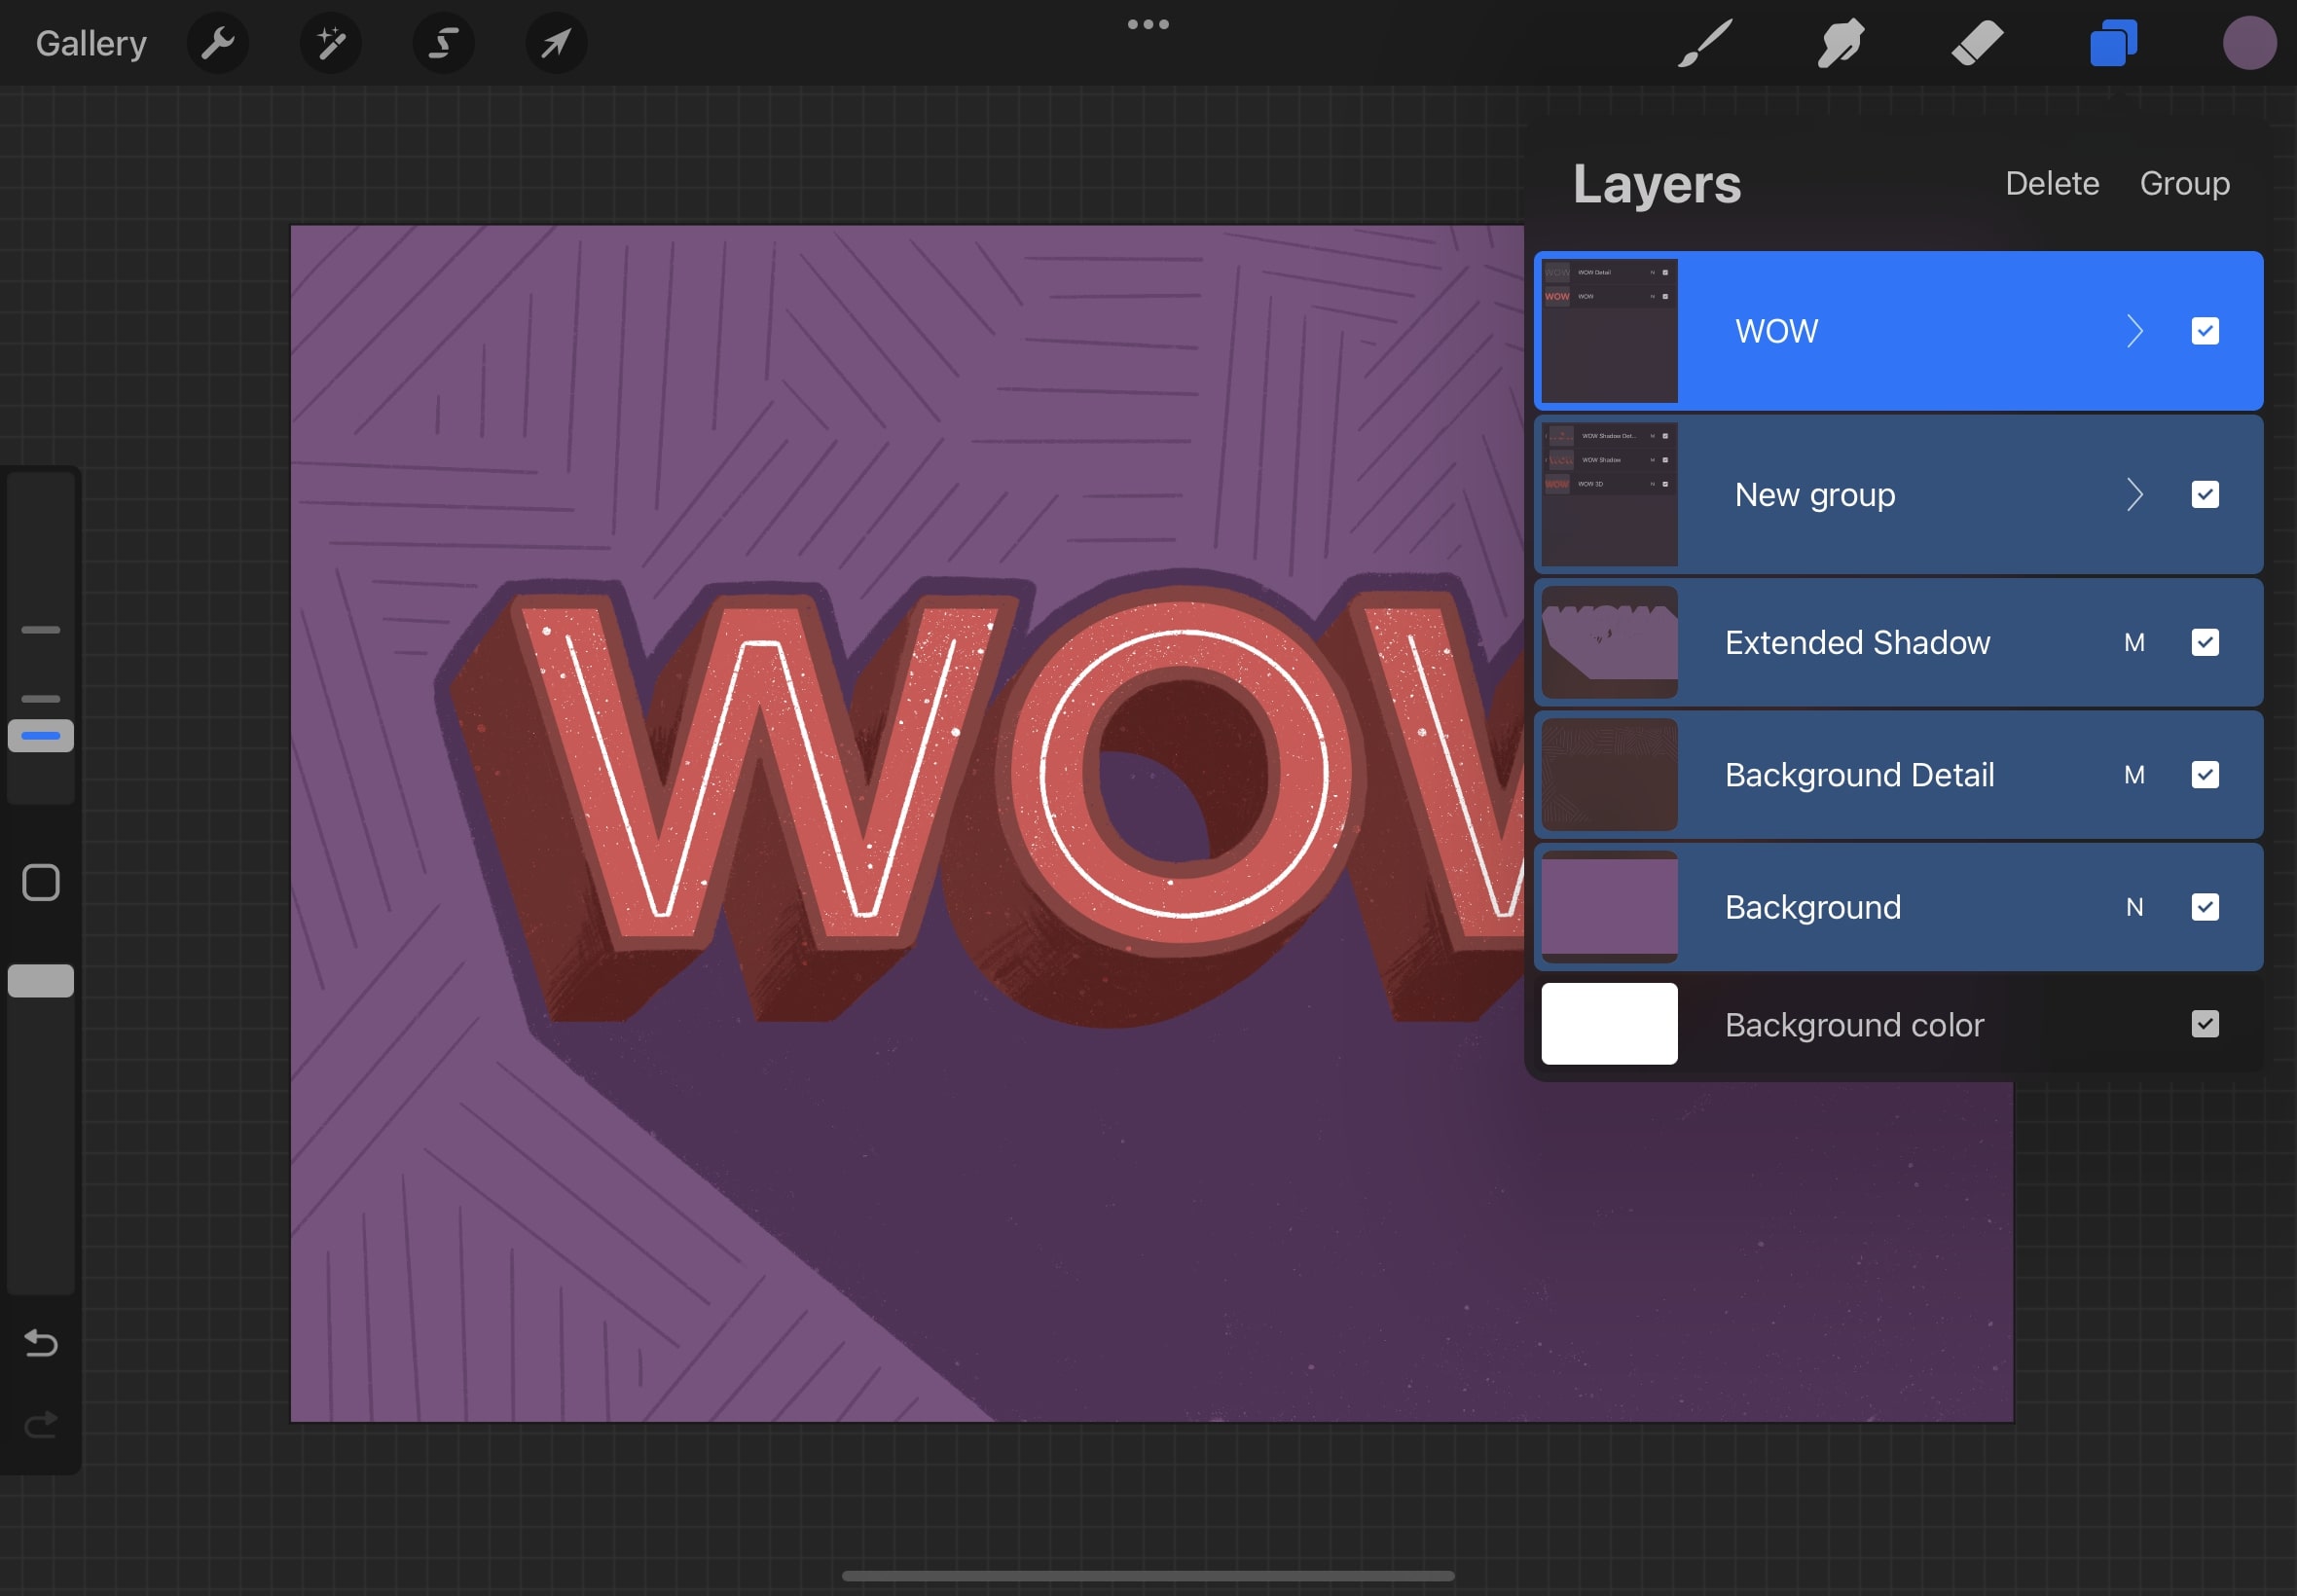2297x1596 pixels.
Task: Open blend mode for Extended Shadow via M
Action: [2136, 643]
